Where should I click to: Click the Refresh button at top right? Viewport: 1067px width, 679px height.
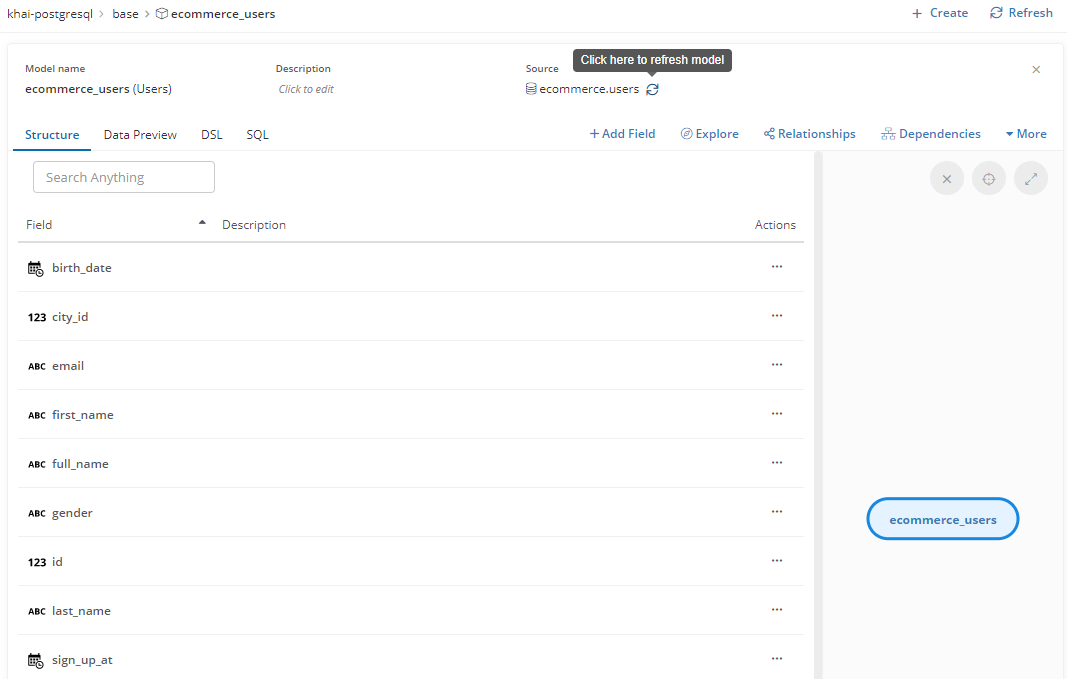pos(1021,13)
